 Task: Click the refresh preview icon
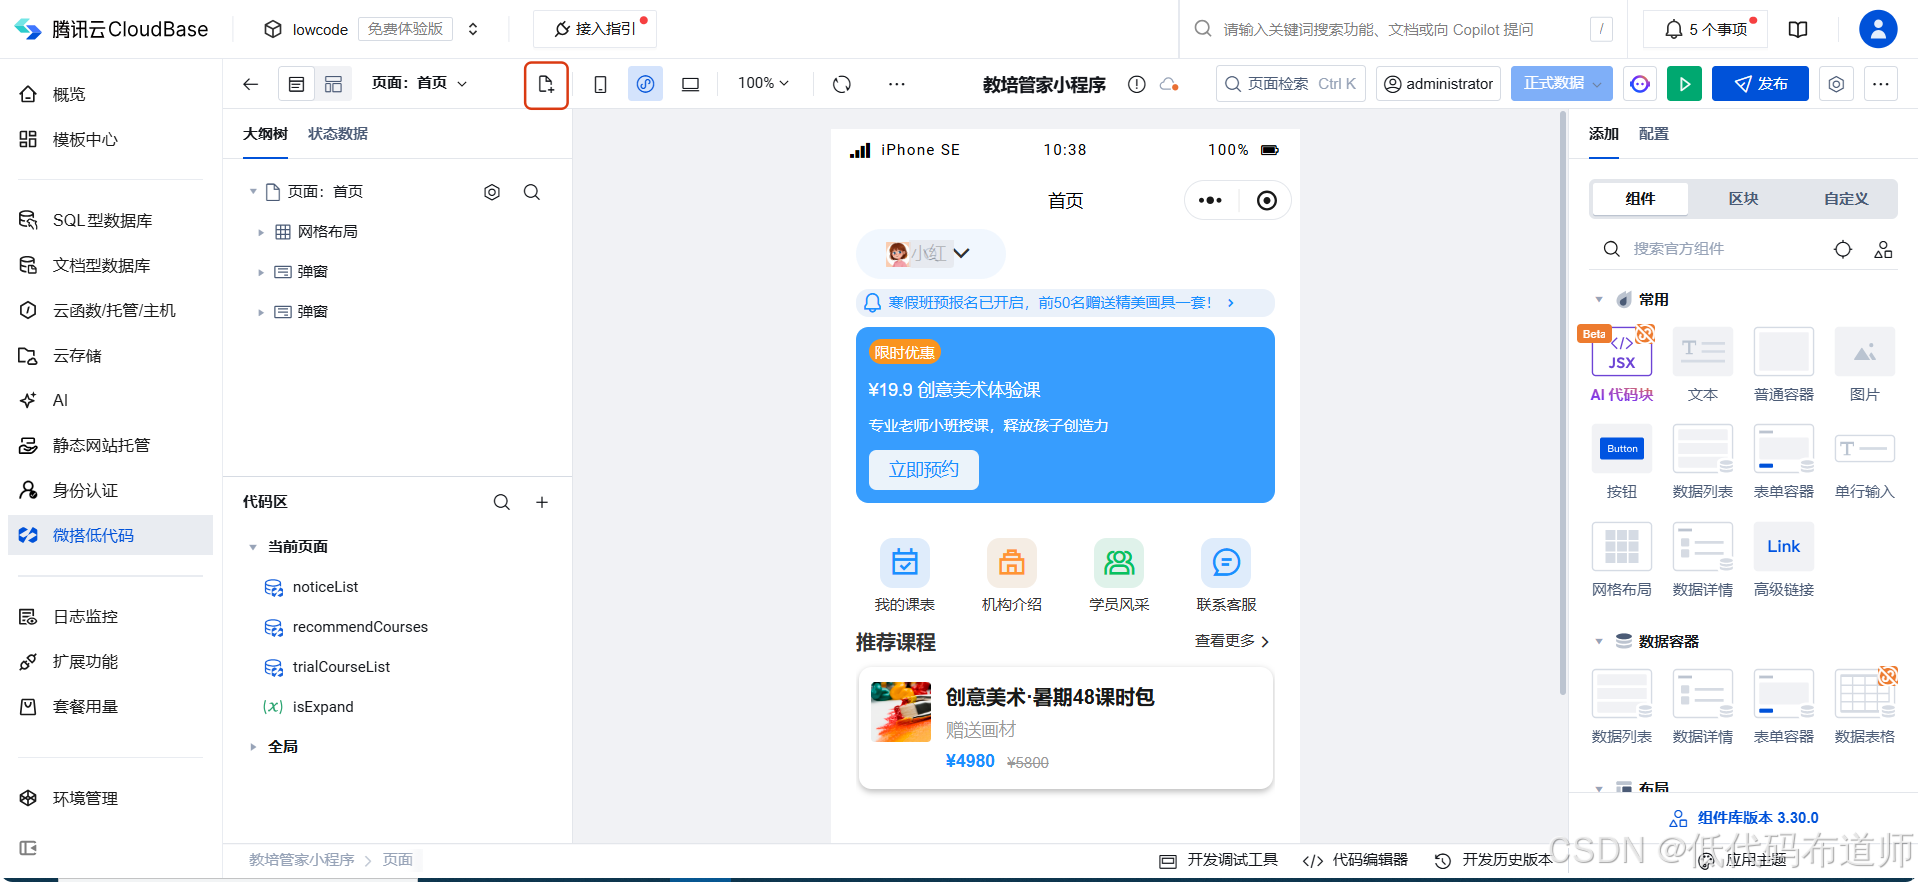[842, 84]
